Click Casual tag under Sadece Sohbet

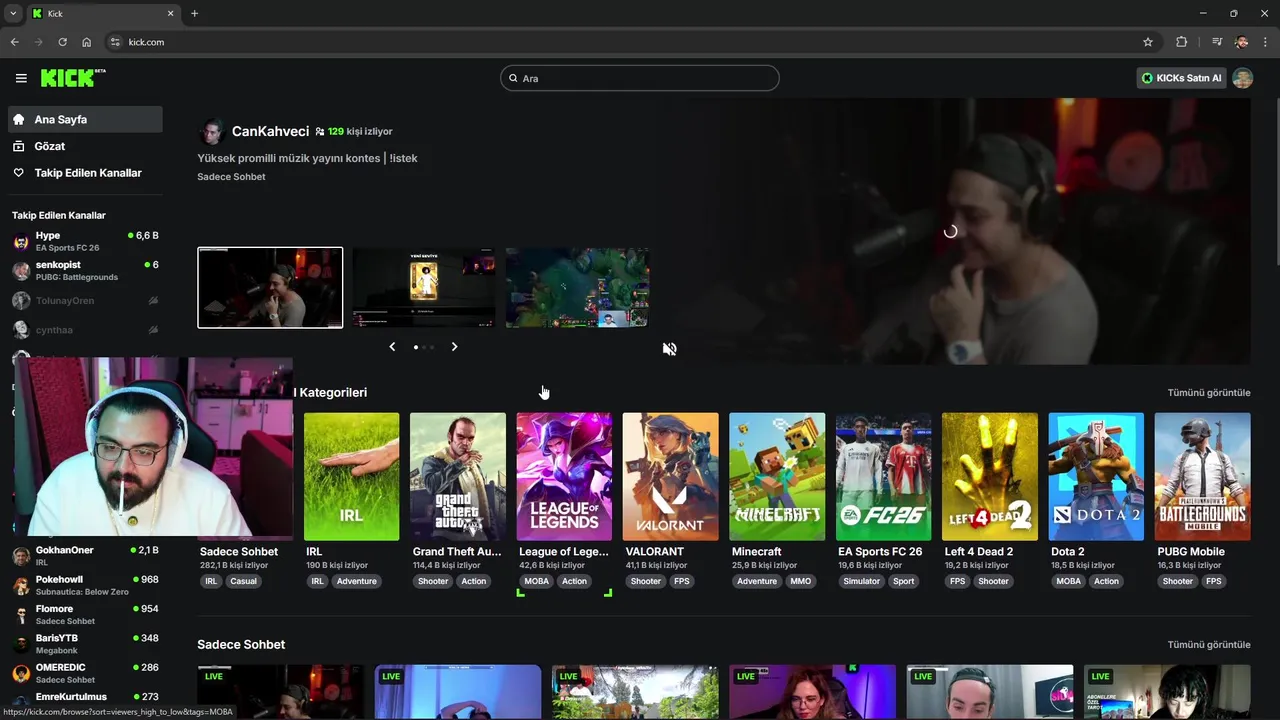tap(244, 581)
